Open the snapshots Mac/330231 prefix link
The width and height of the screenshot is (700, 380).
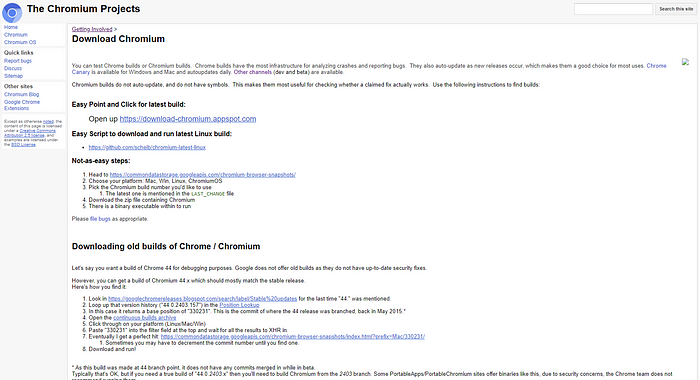293,337
